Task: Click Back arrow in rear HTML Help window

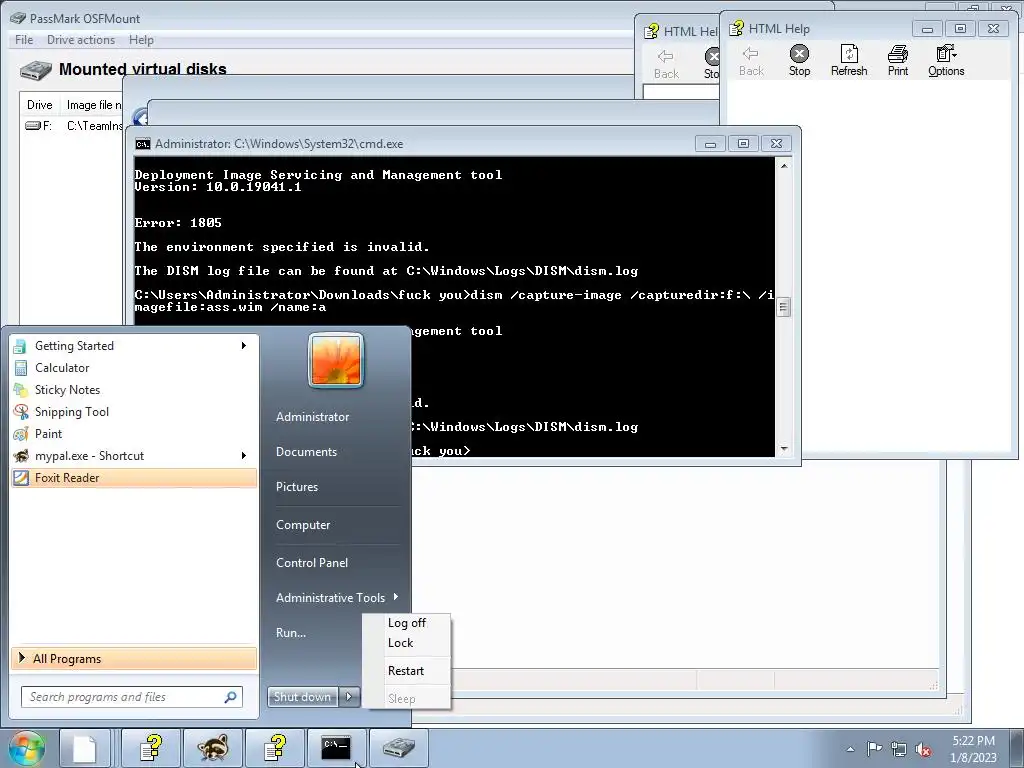Action: tap(665, 56)
